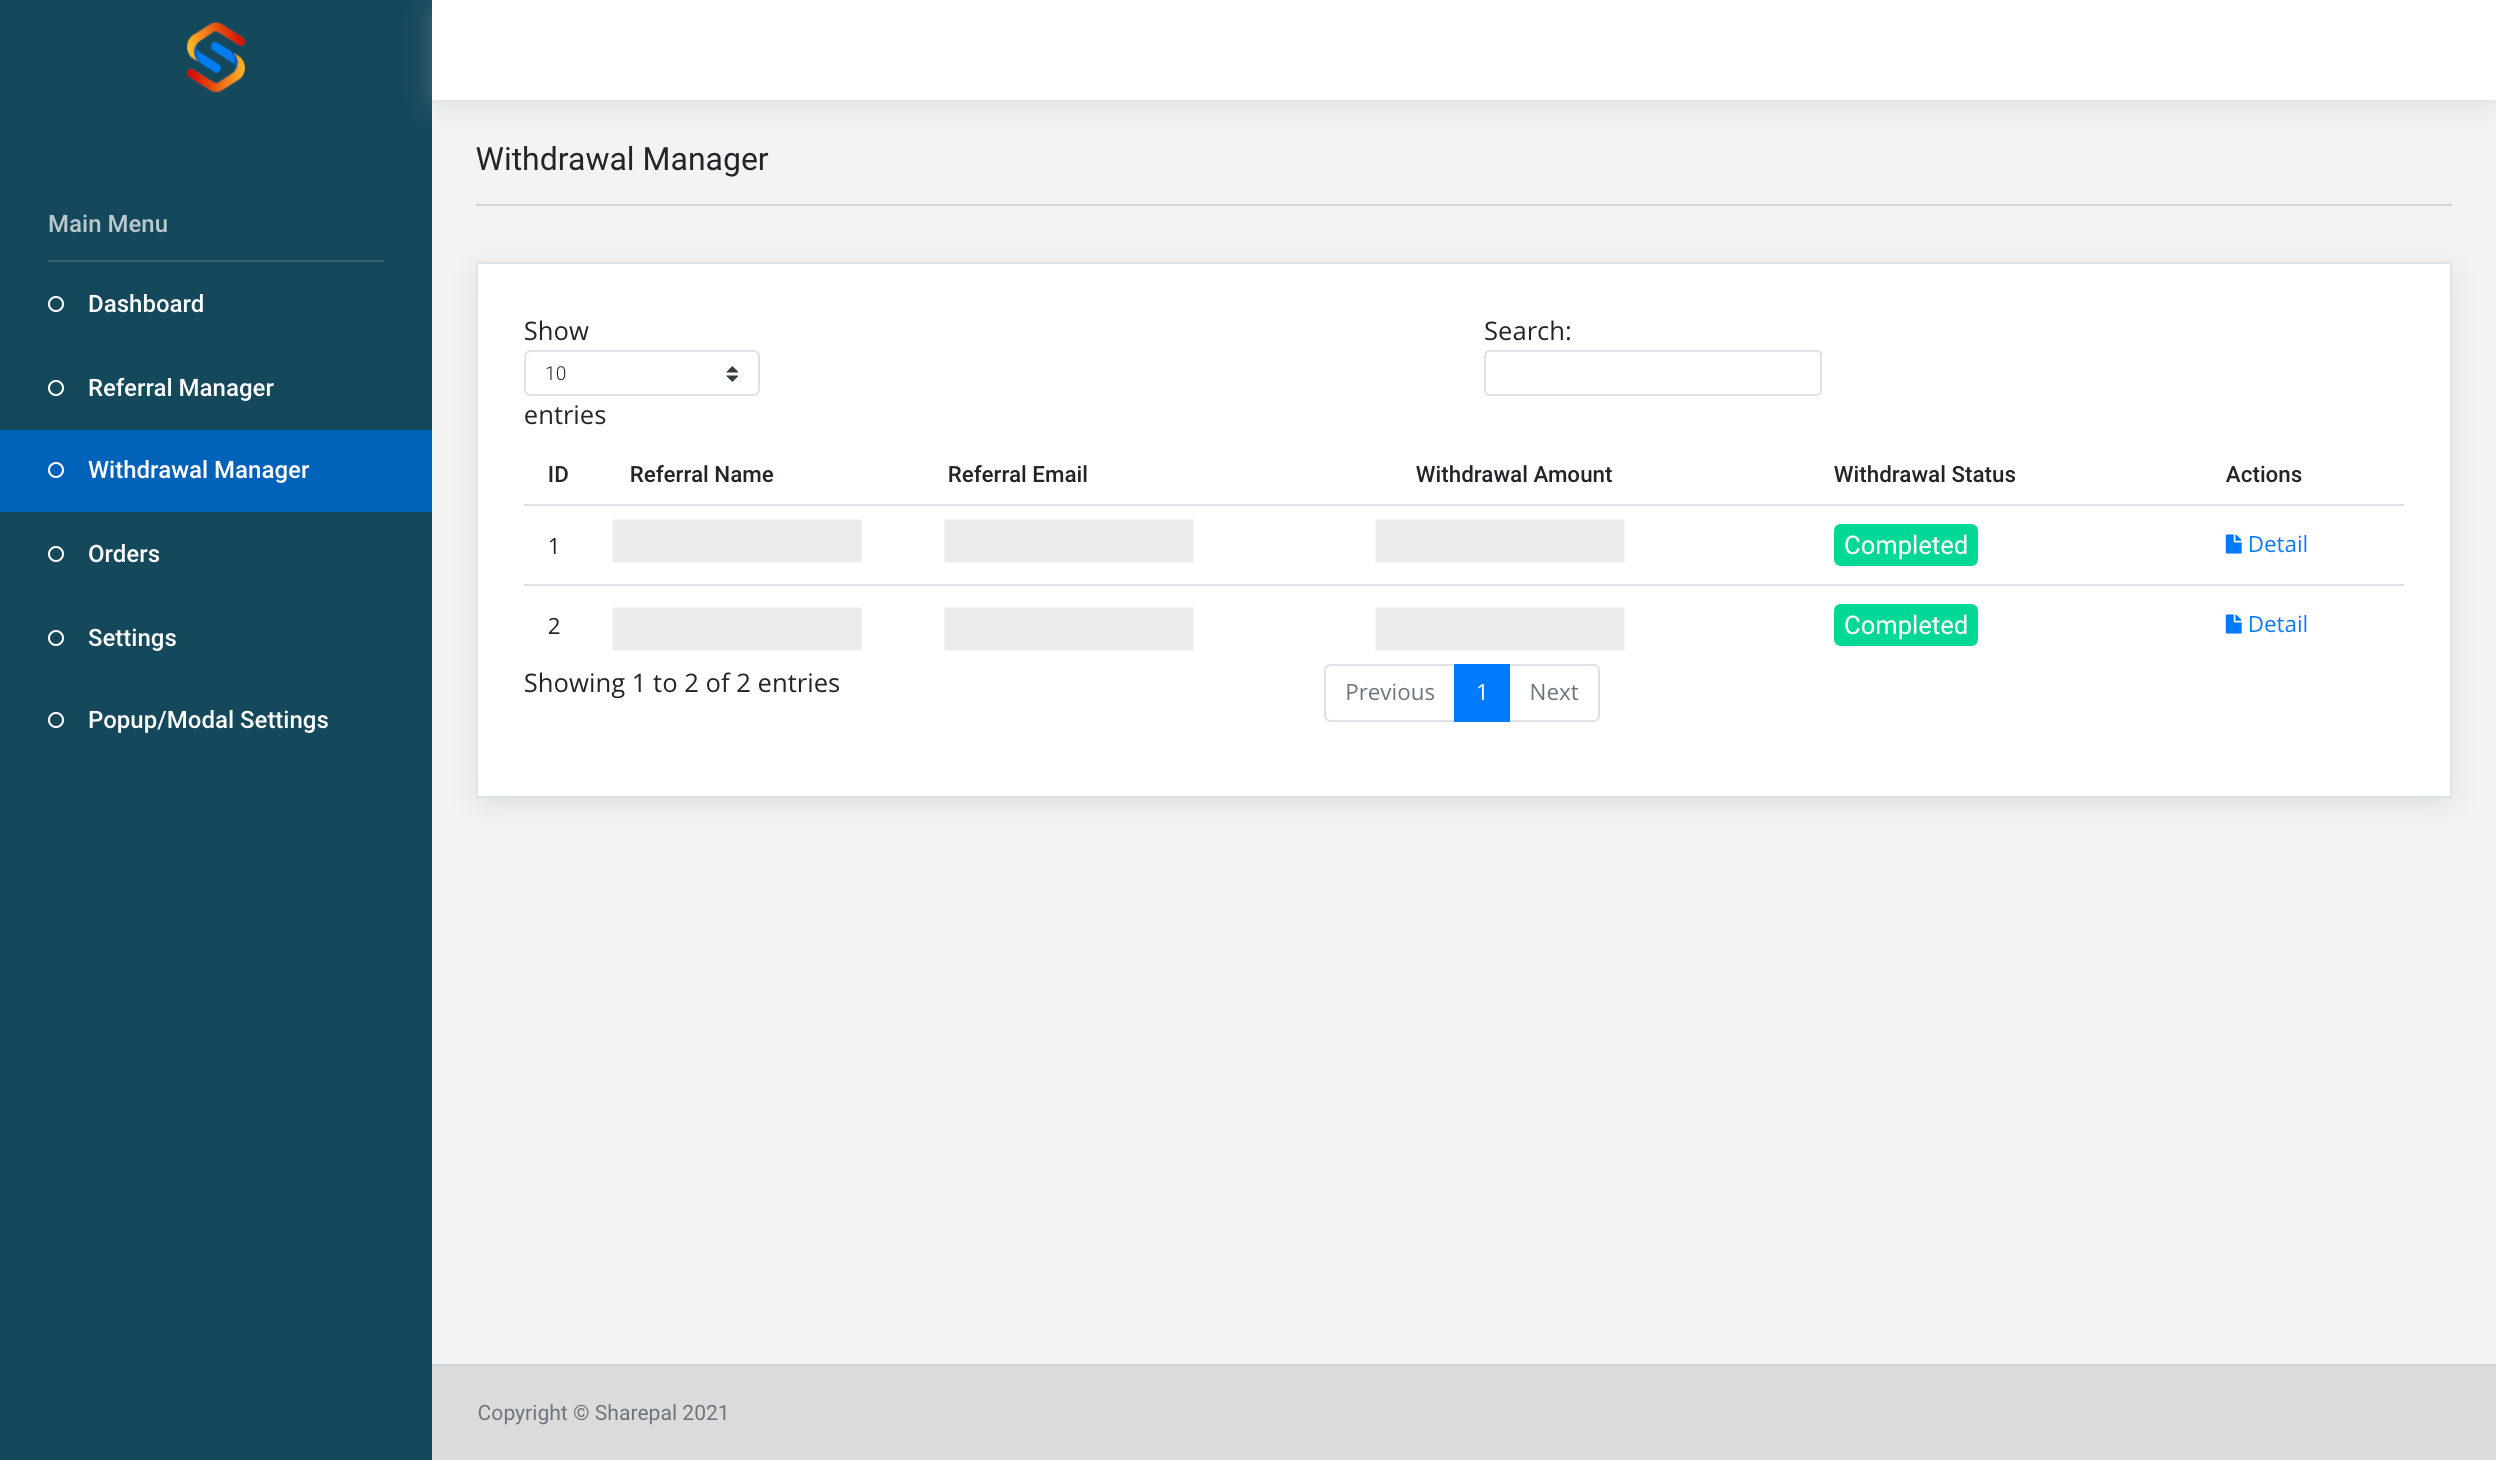Click the Completed badge in row 1
The height and width of the screenshot is (1460, 2496).
coord(1905,545)
